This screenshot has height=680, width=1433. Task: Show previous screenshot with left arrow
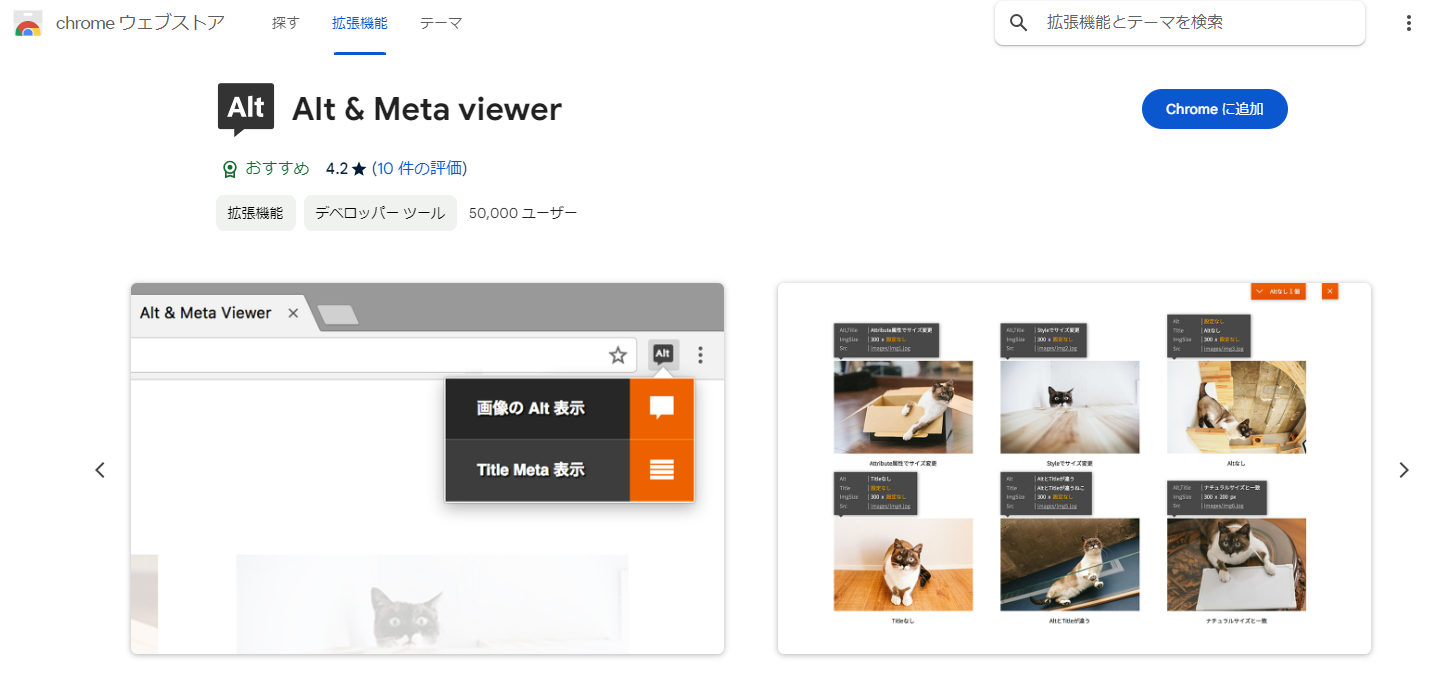point(100,470)
